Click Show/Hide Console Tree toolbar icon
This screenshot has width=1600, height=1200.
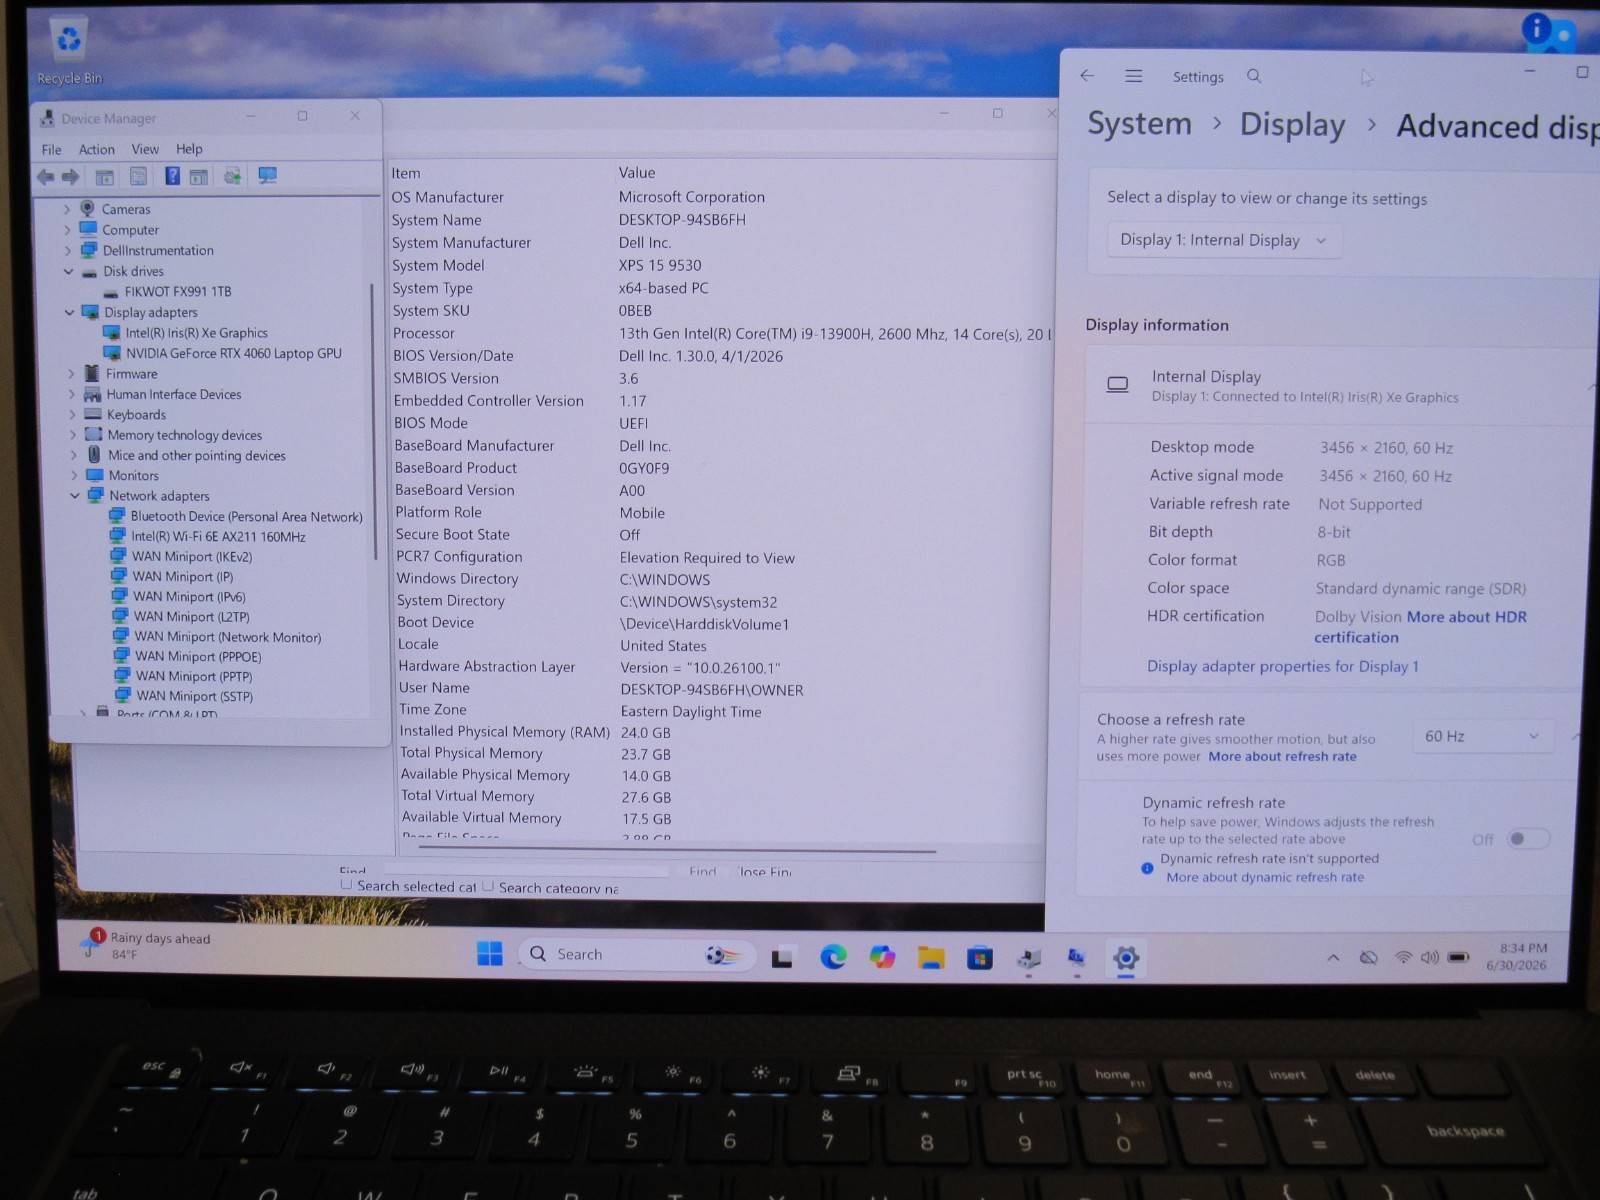104,177
